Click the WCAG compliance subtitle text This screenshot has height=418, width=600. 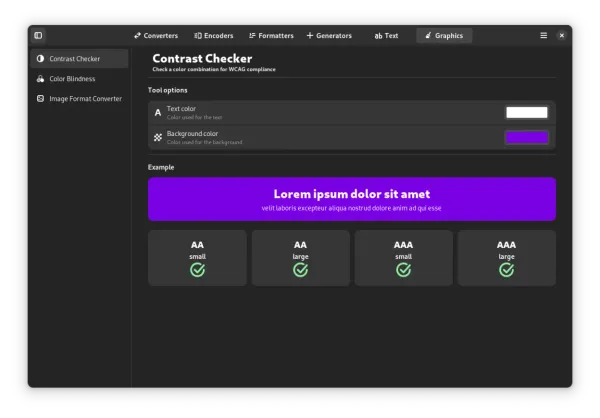pyautogui.click(x=214, y=70)
